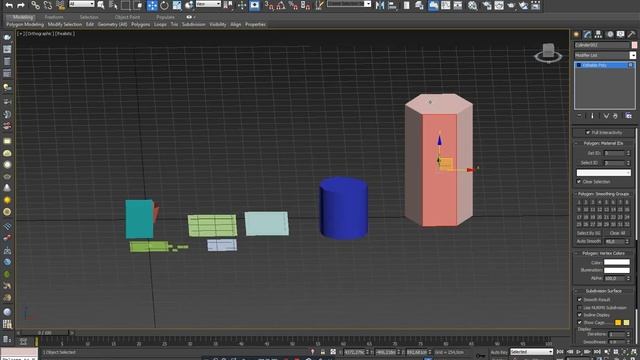Open the reference coordinate system dropdown
This screenshot has width=640, height=360.
tap(208, 4)
